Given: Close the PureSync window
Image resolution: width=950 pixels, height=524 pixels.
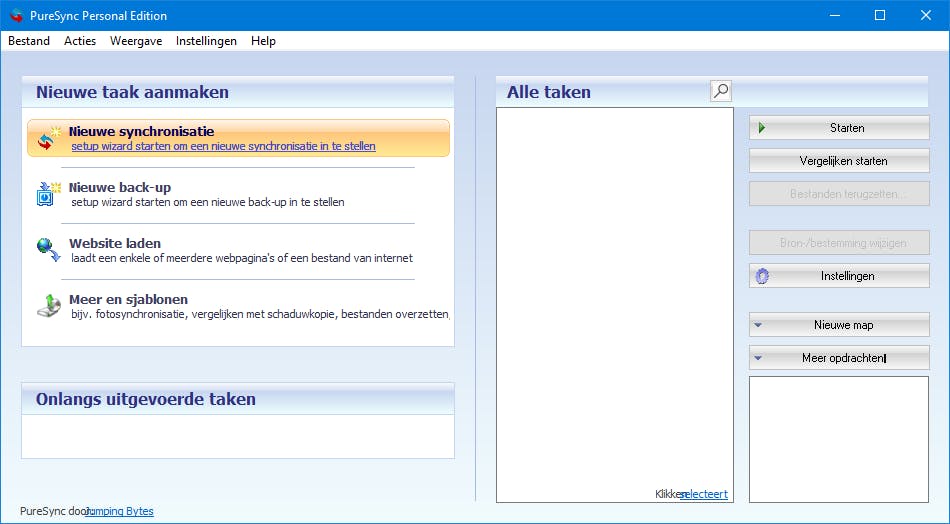Looking at the screenshot, I should click(926, 15).
